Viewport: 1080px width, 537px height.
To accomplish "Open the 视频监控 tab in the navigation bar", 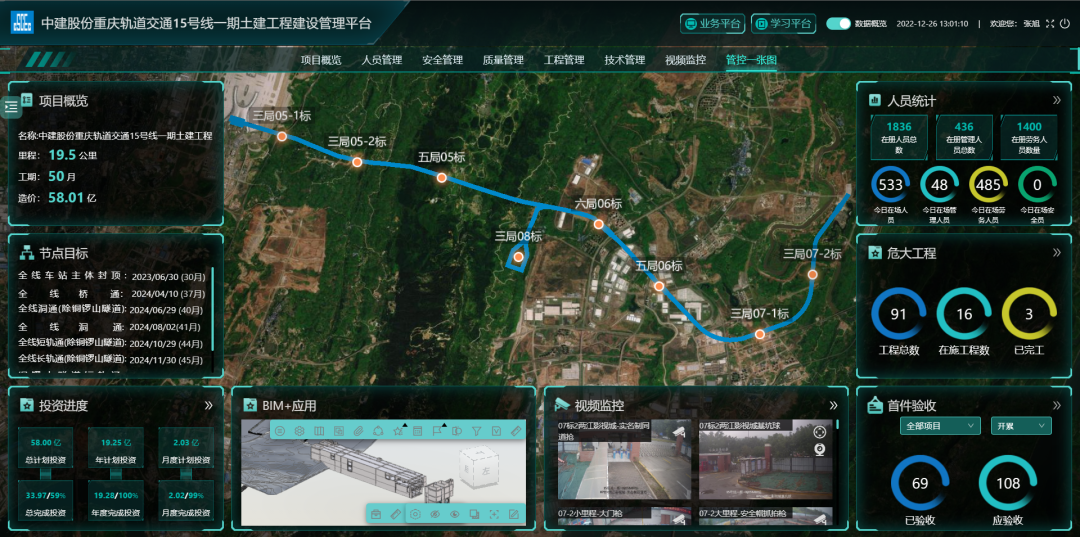I will (685, 60).
